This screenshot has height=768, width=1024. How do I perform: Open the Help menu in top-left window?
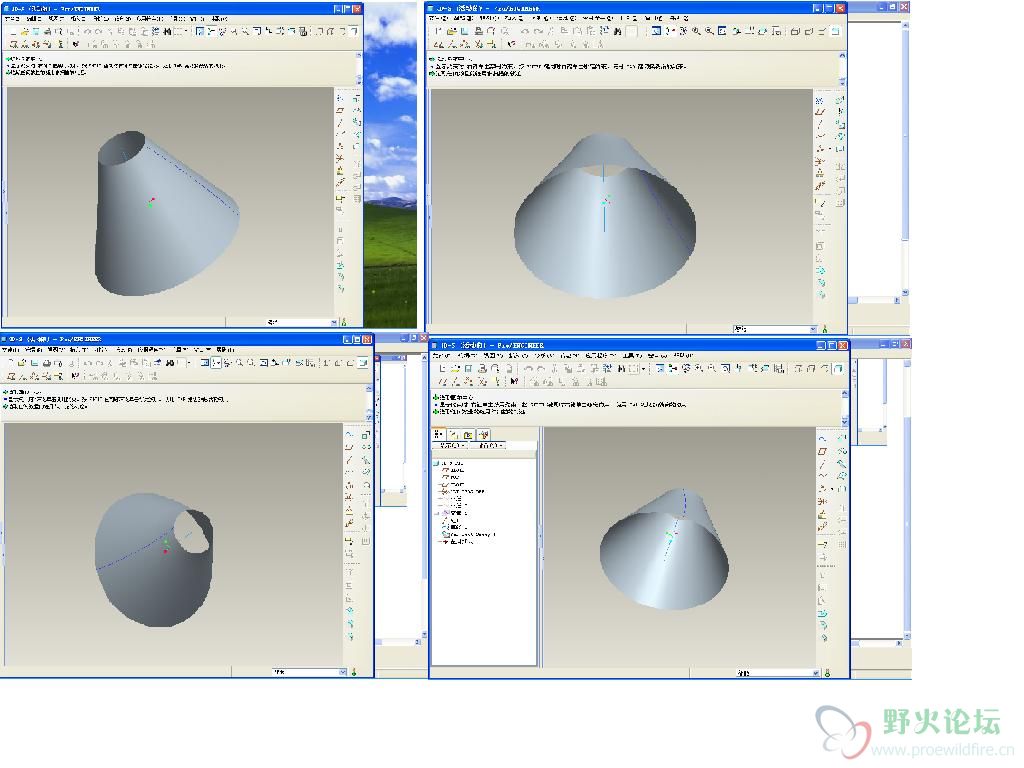tap(219, 19)
